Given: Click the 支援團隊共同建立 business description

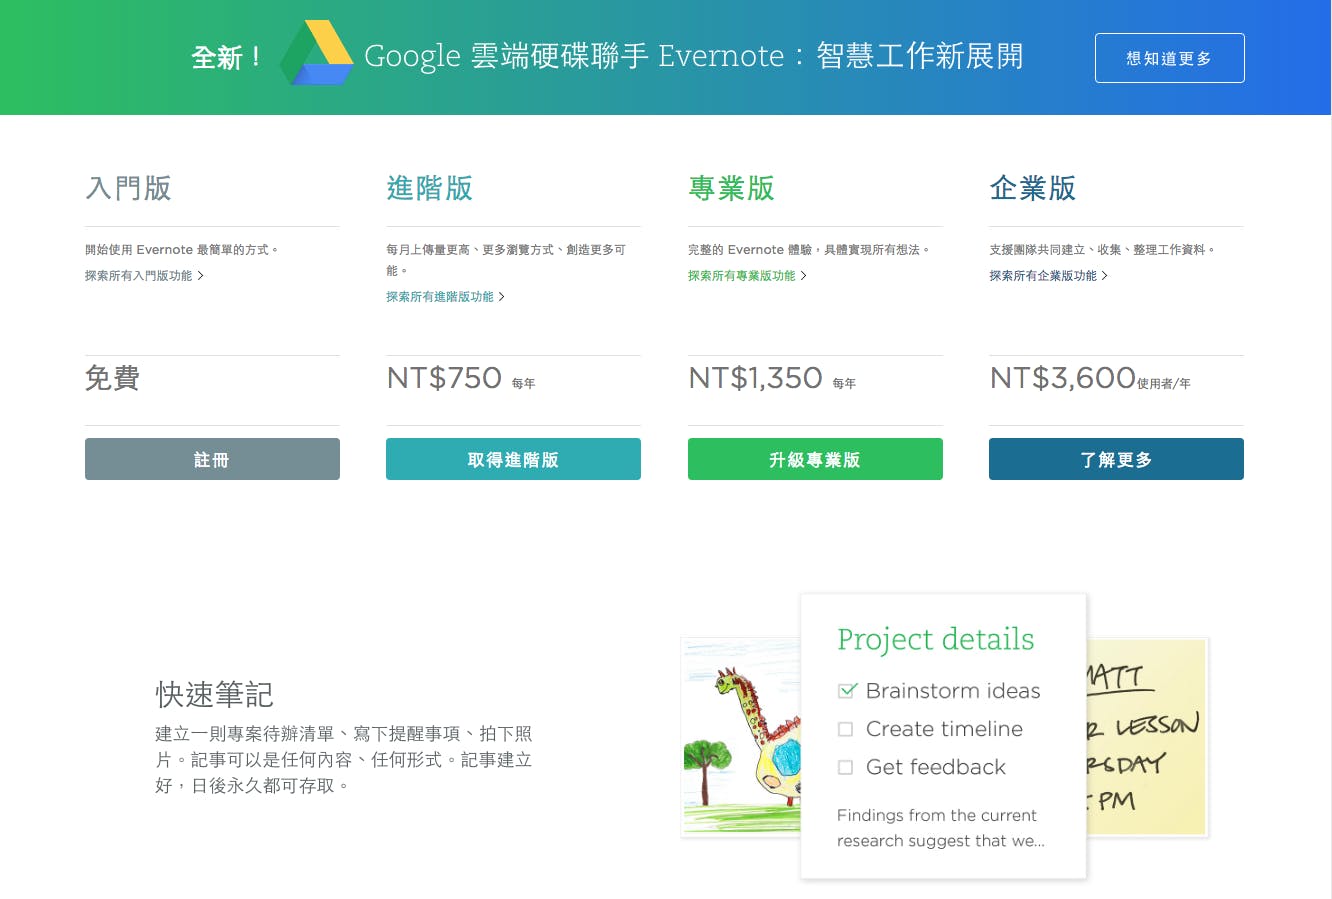Looking at the screenshot, I should (x=1102, y=250).
